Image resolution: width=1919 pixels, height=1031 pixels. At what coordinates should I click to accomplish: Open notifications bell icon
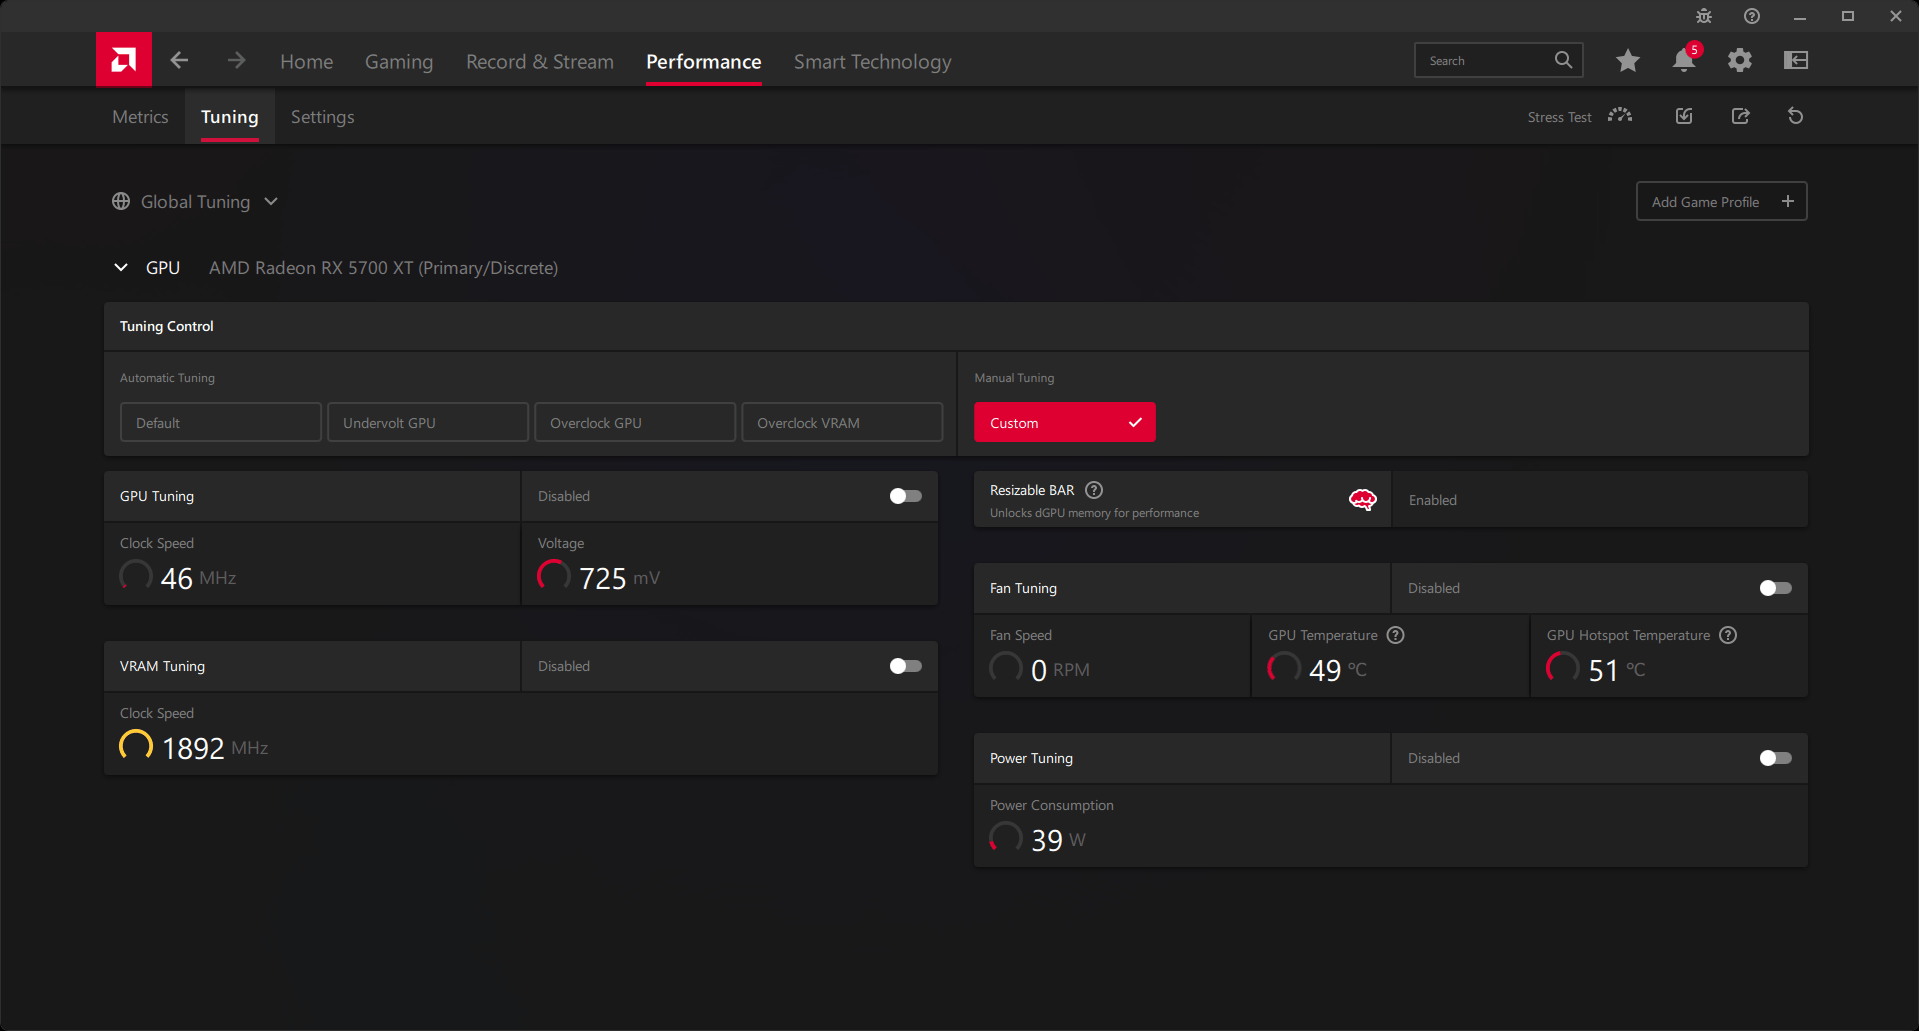tap(1684, 60)
